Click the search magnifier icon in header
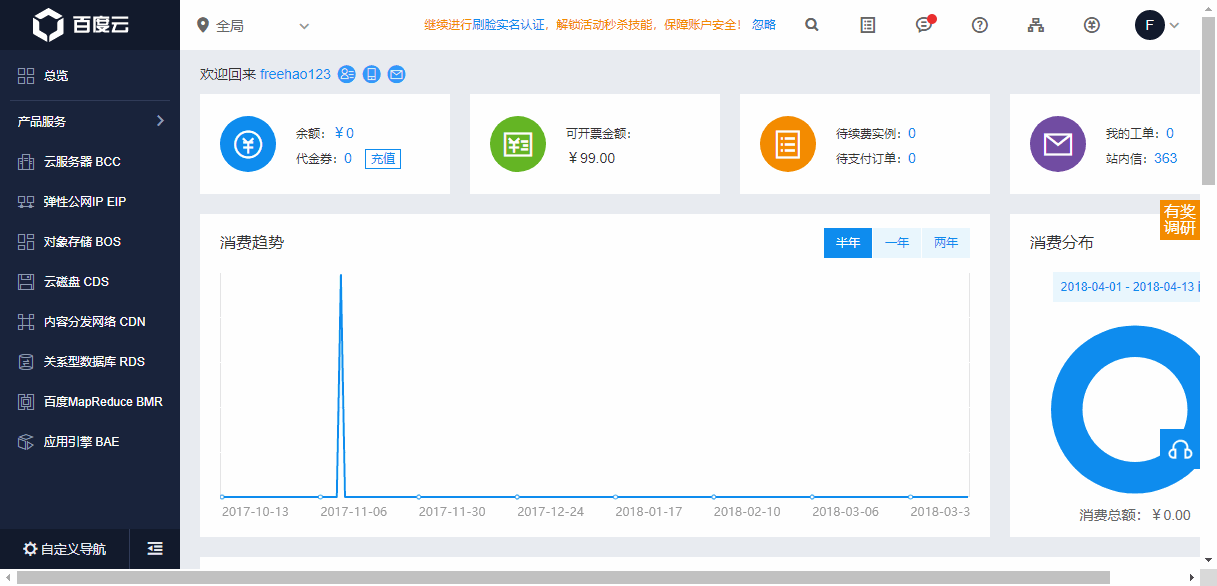Image resolution: width=1217 pixels, height=586 pixels. pyautogui.click(x=812, y=25)
